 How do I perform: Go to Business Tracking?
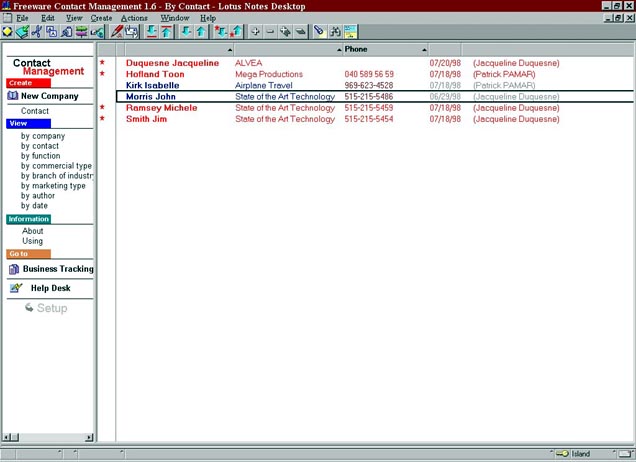58,269
